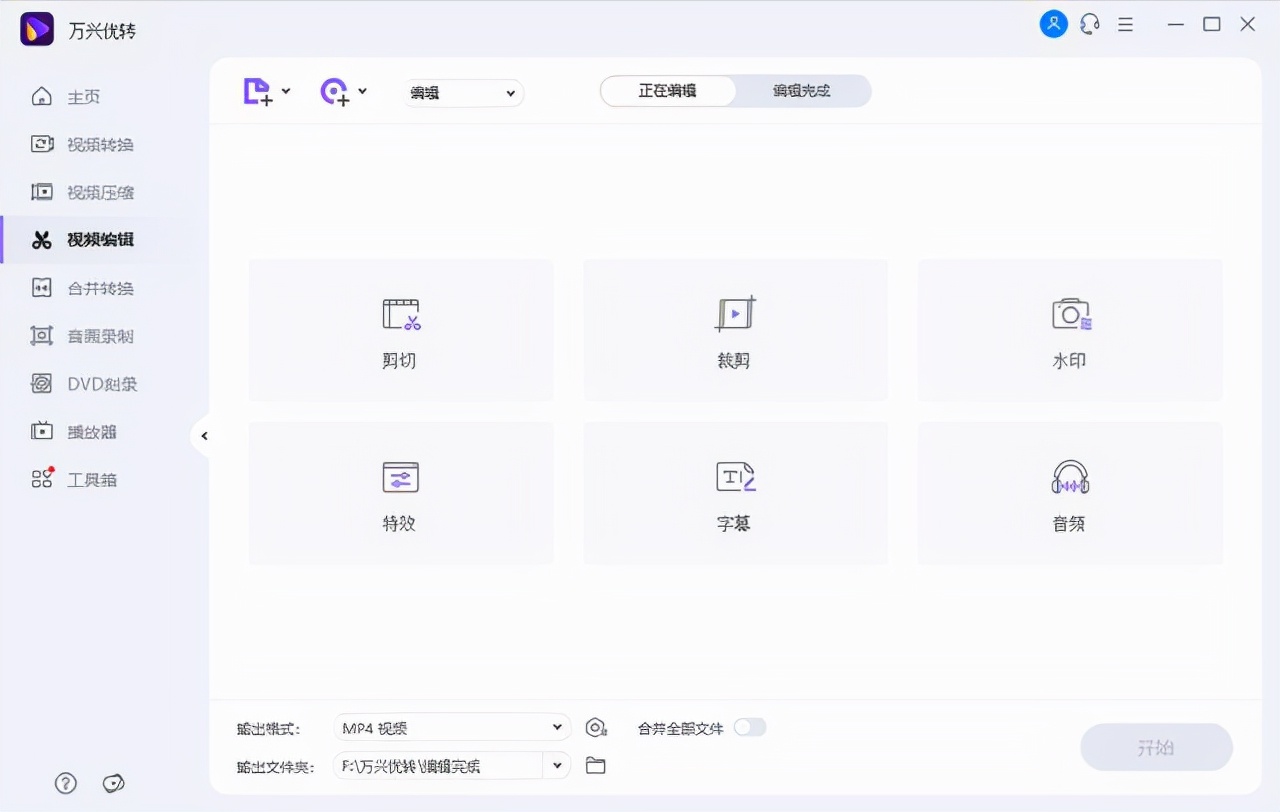The width and height of the screenshot is (1280, 812).
Task: Enable the 合并全部文件 merge switch
Action: 750,728
